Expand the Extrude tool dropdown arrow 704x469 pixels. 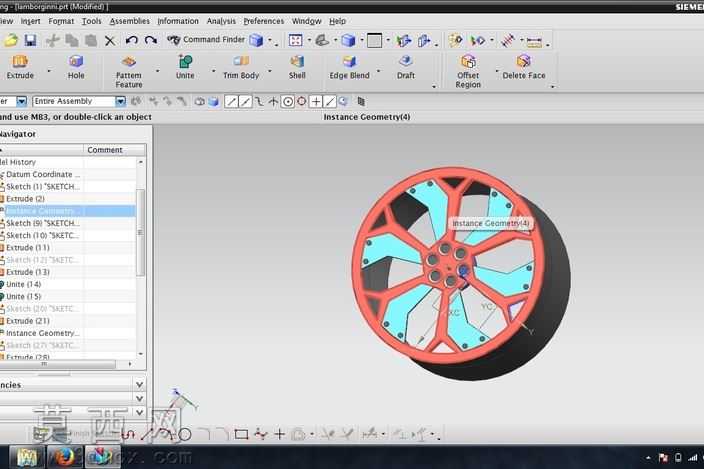coord(49,71)
